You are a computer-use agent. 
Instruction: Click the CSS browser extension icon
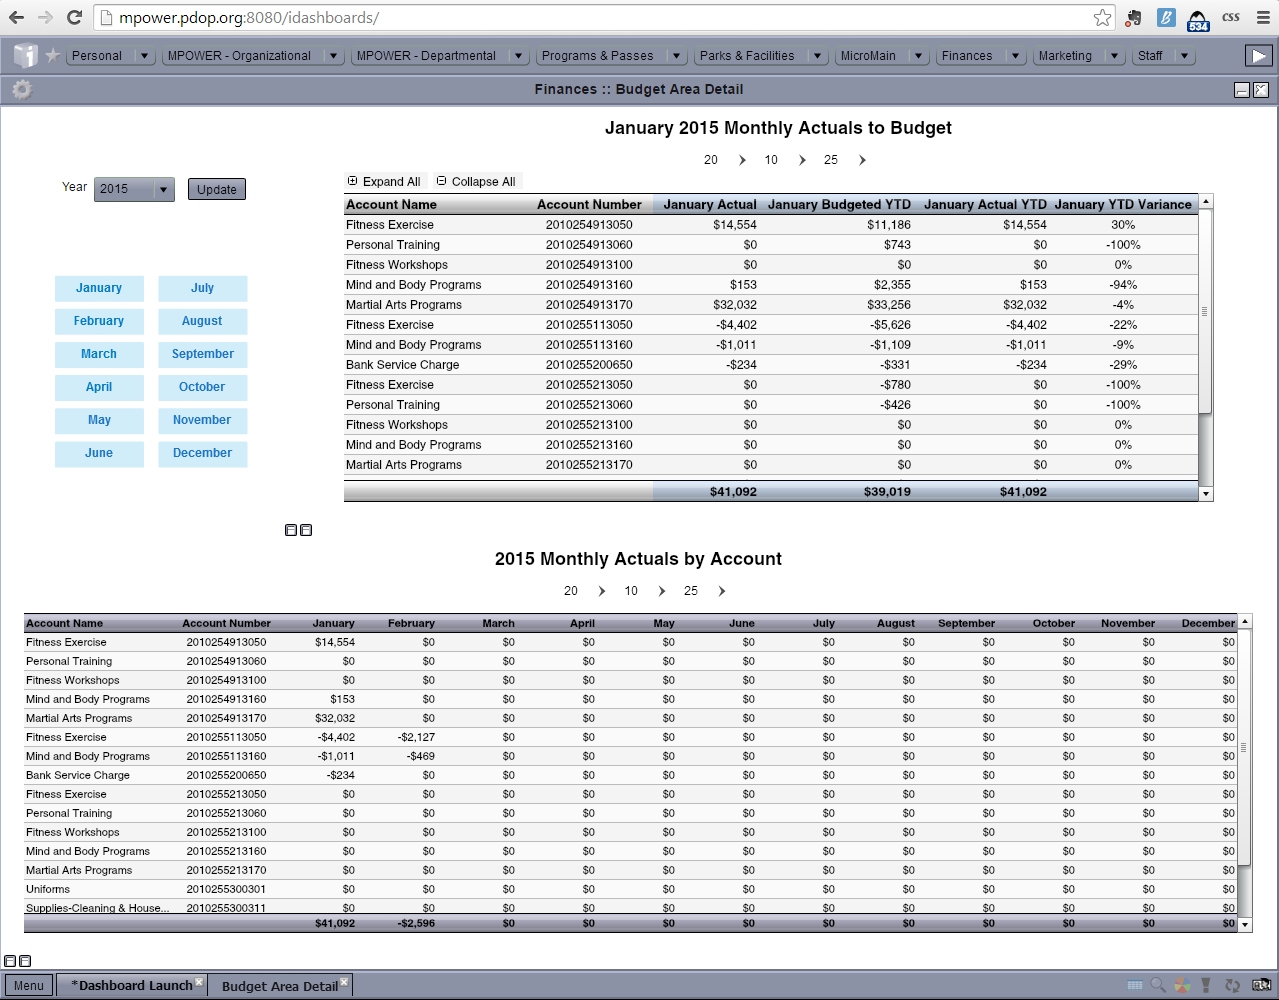coord(1231,17)
